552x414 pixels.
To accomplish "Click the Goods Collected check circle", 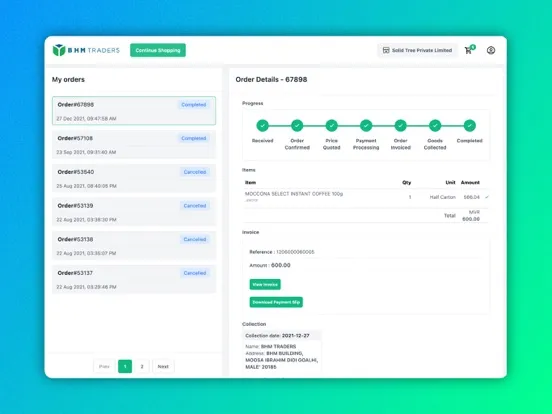I will coord(435,125).
